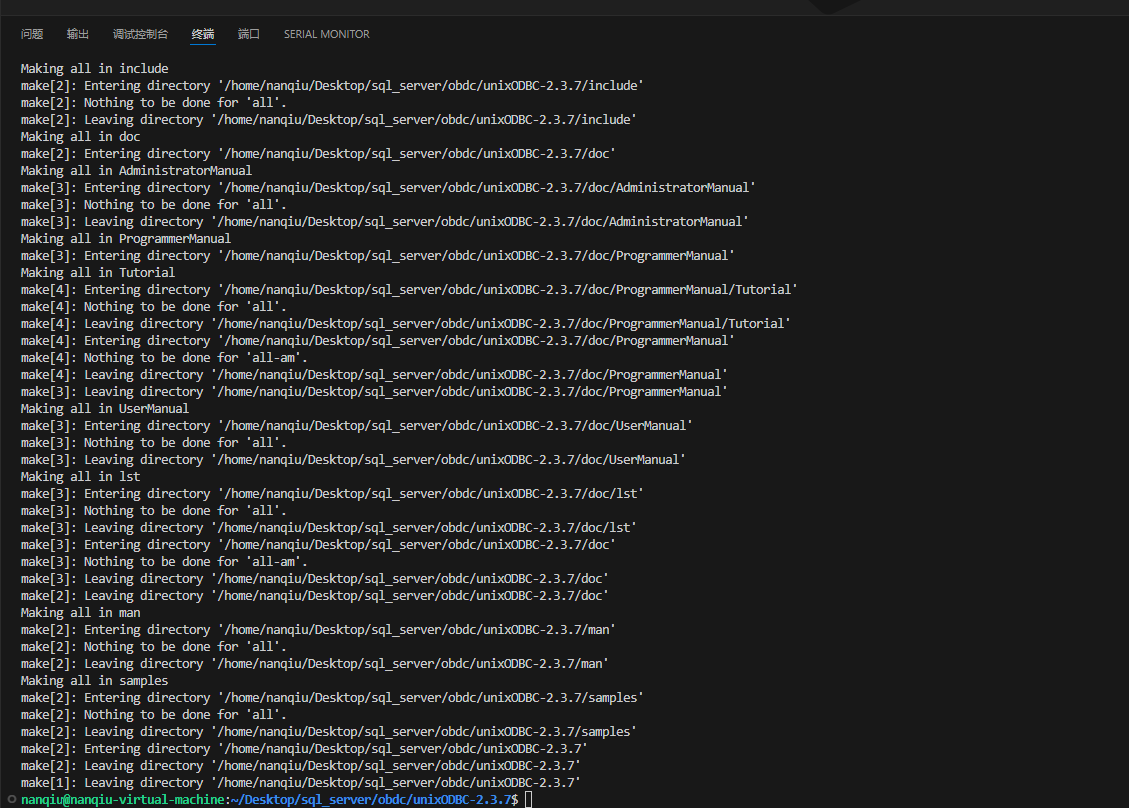Click make[4] 'all-am' nothing to be done line
The height and width of the screenshot is (808, 1129).
point(164,358)
